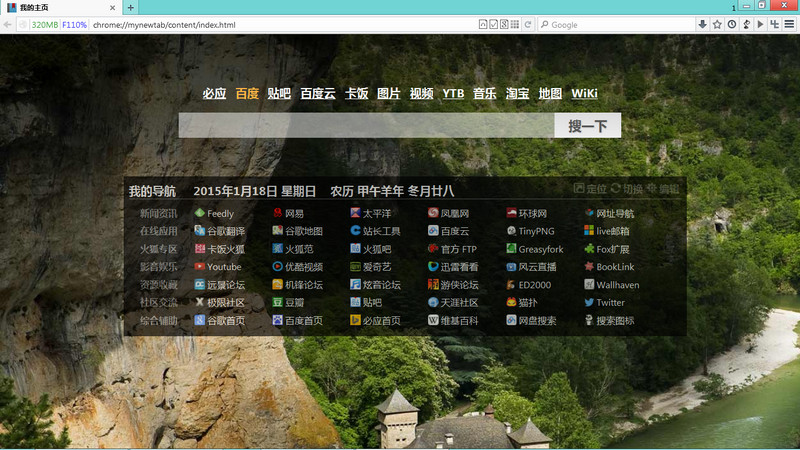Open the 爱奇艺 link
Screen dimensions: 800x450
[x=371, y=267]
